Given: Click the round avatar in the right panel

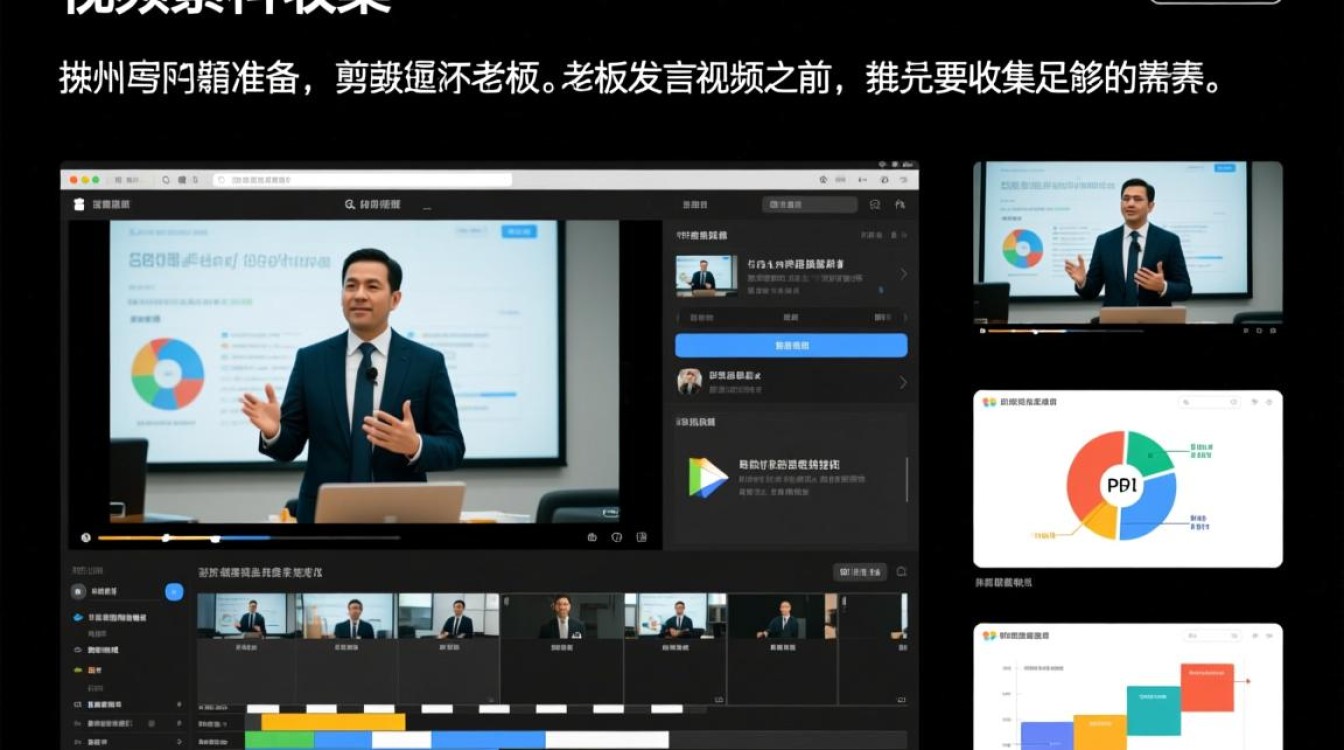Looking at the screenshot, I should tap(689, 381).
